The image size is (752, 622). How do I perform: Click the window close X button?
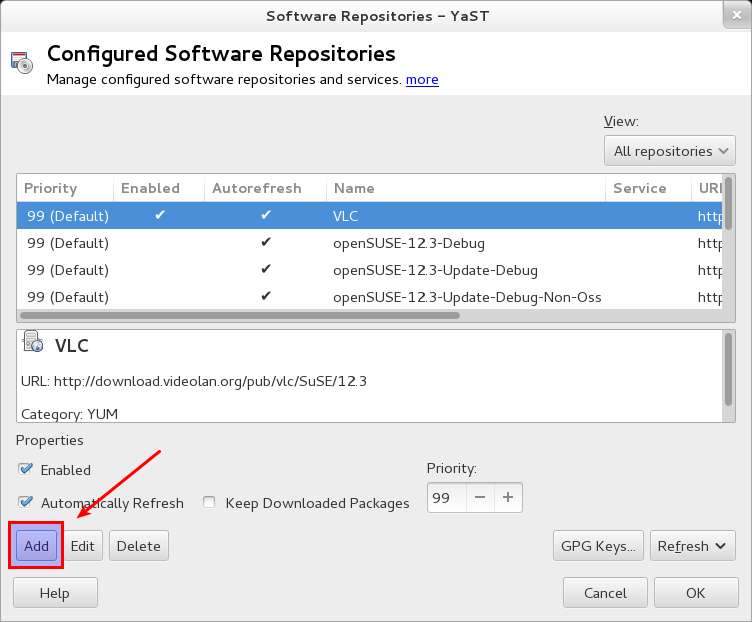(x=734, y=15)
